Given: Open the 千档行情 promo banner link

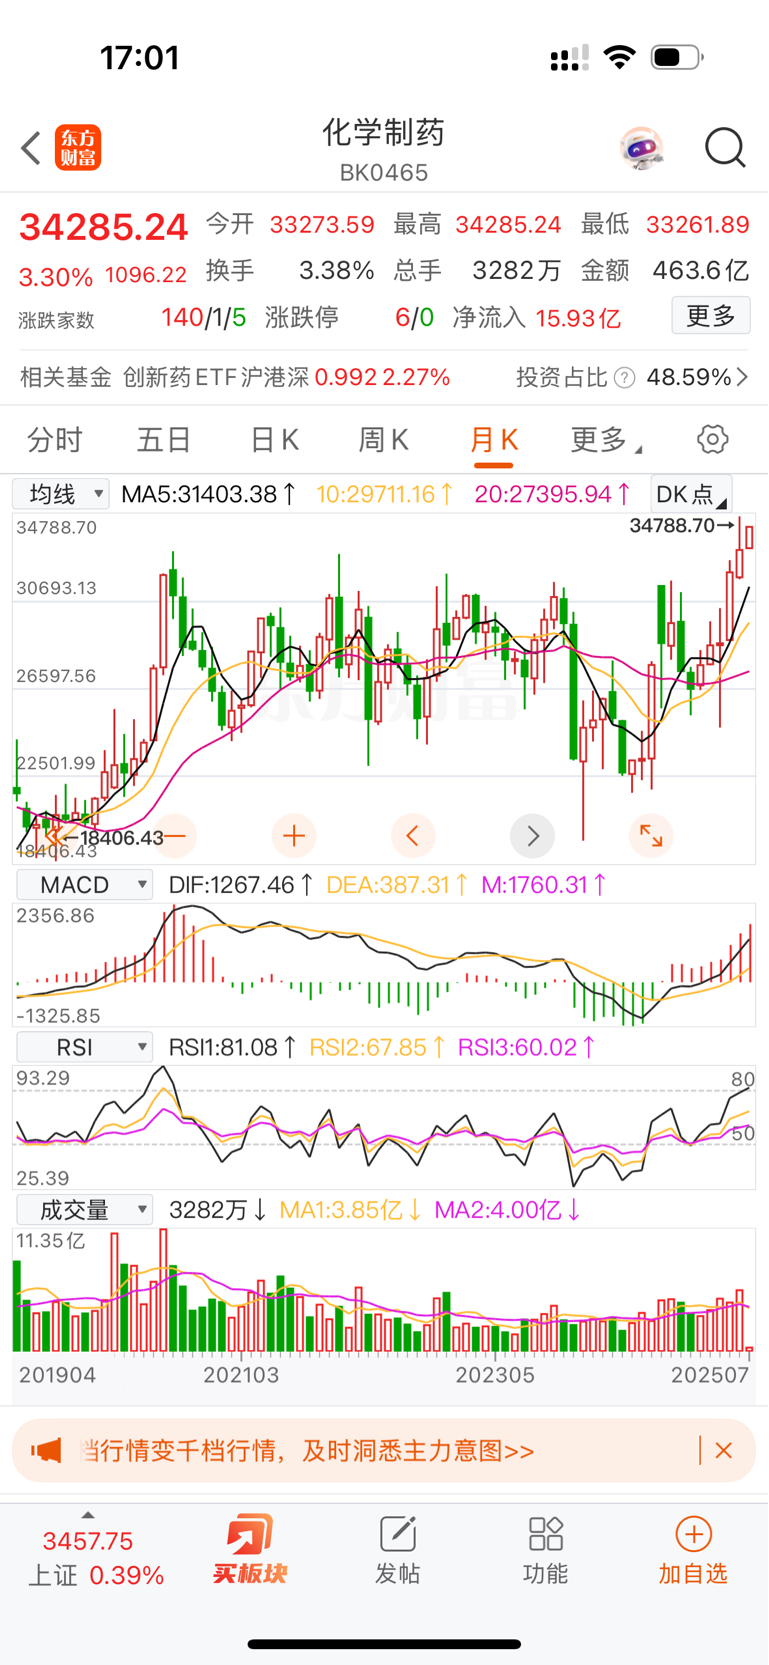Looking at the screenshot, I should [x=310, y=1450].
